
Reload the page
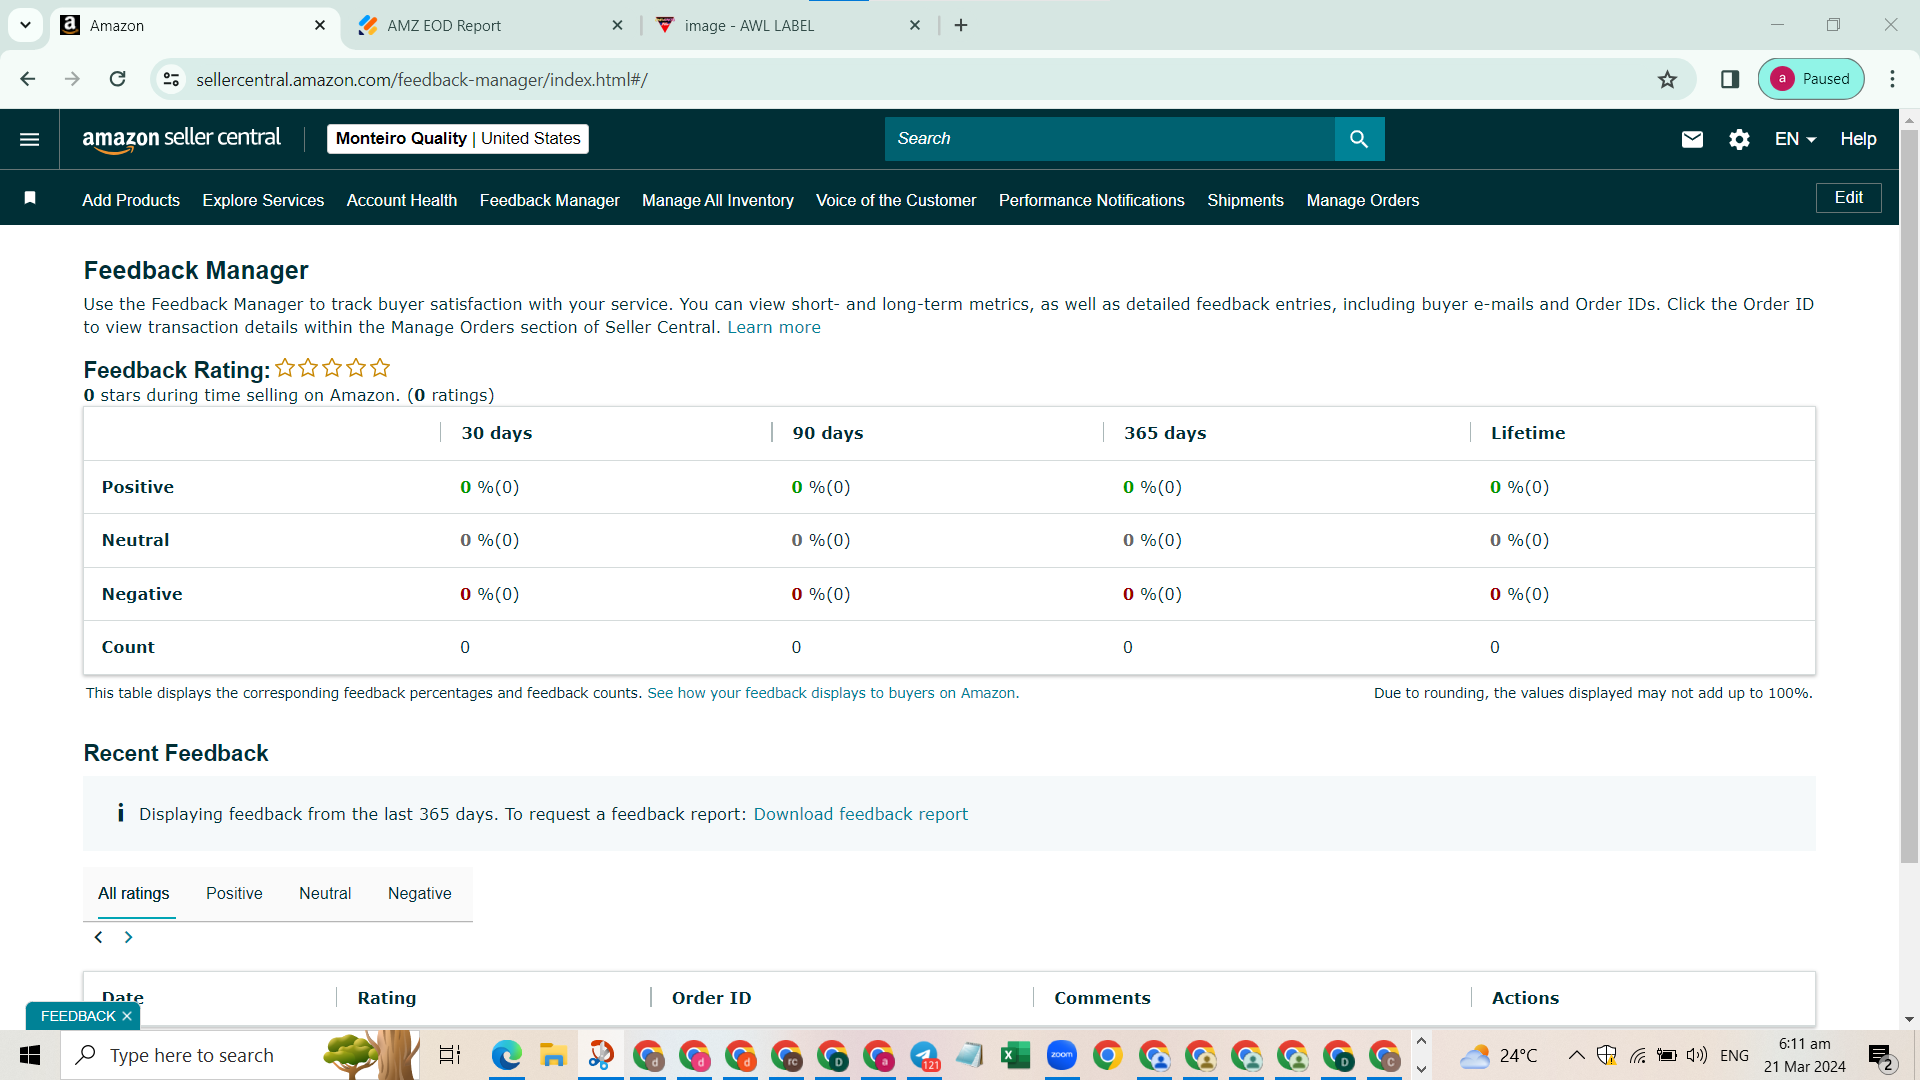(117, 79)
